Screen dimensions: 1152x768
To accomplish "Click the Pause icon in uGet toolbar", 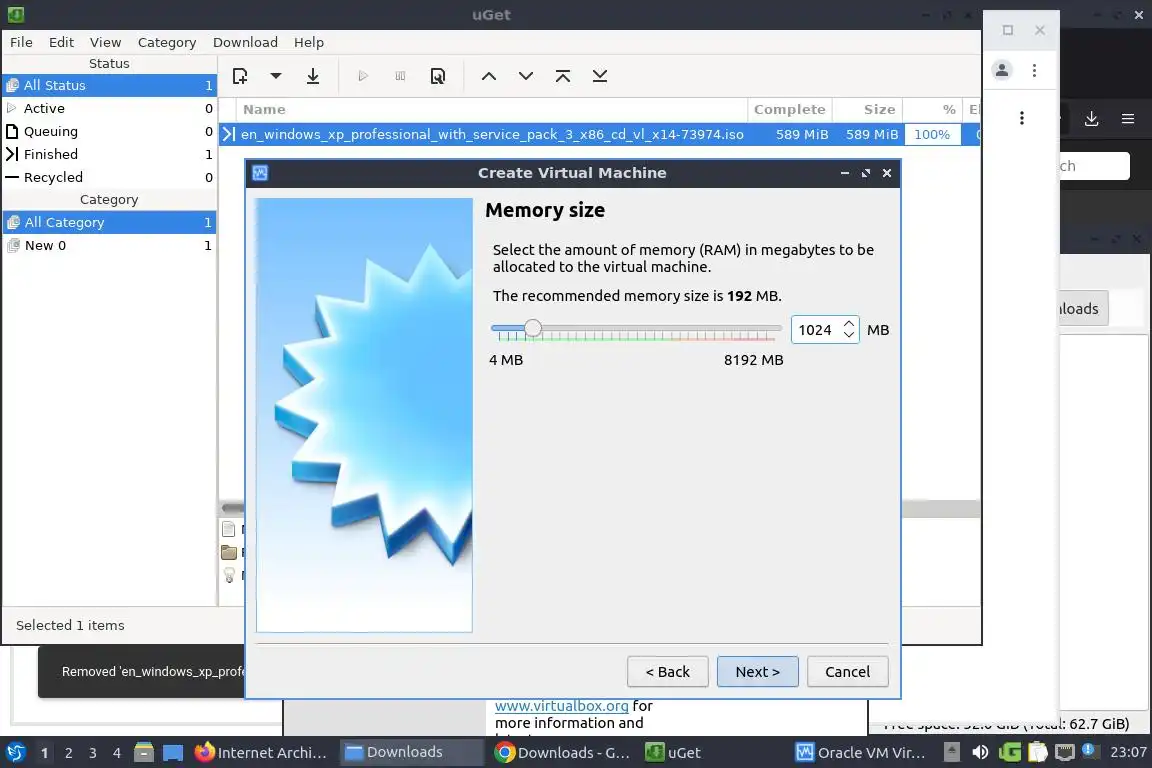I will pyautogui.click(x=400, y=76).
